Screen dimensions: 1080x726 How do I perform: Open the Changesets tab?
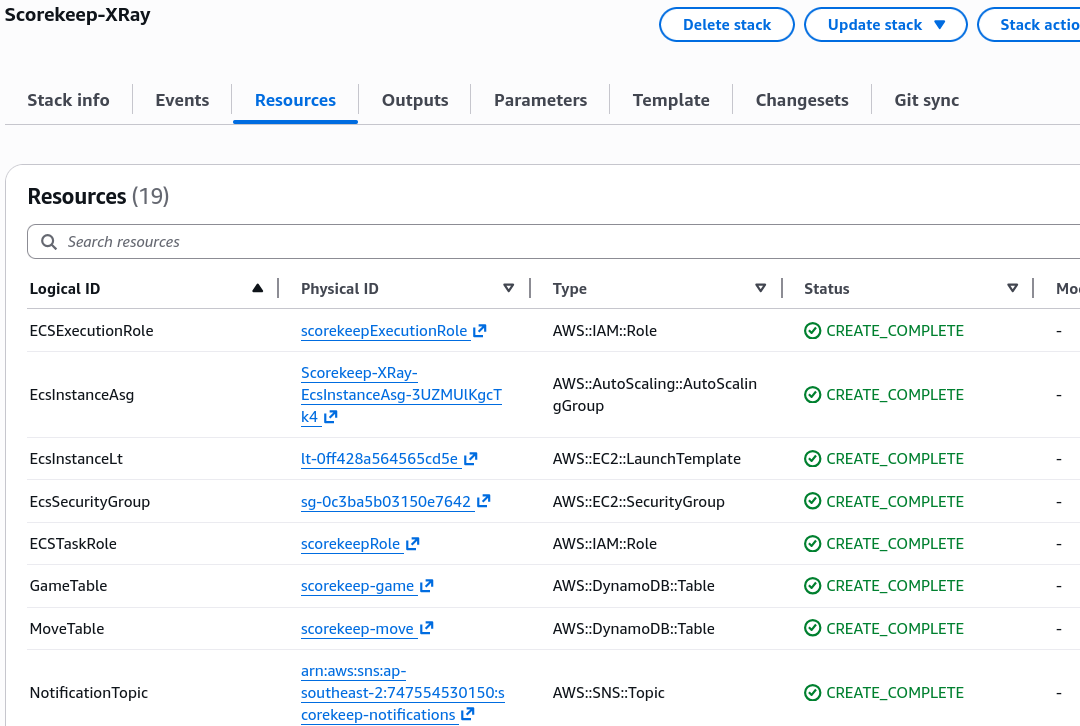(x=802, y=100)
